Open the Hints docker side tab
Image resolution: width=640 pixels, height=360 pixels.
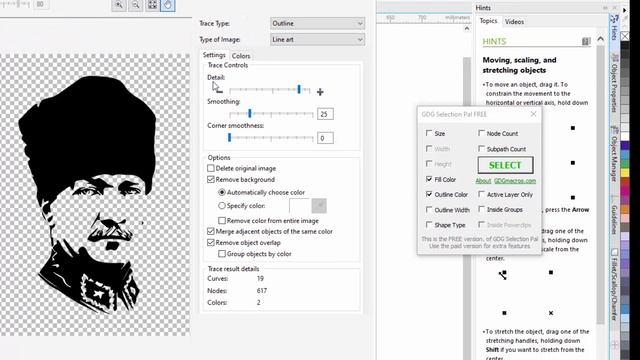614,27
